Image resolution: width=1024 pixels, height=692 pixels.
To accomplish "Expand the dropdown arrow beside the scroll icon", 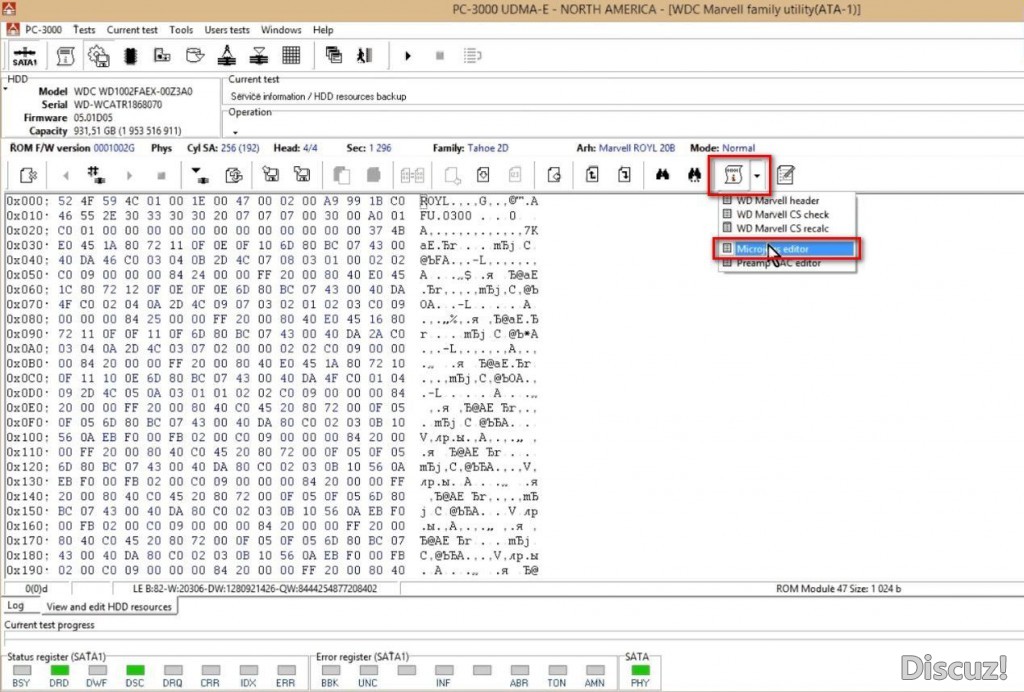I will pyautogui.click(x=757, y=176).
